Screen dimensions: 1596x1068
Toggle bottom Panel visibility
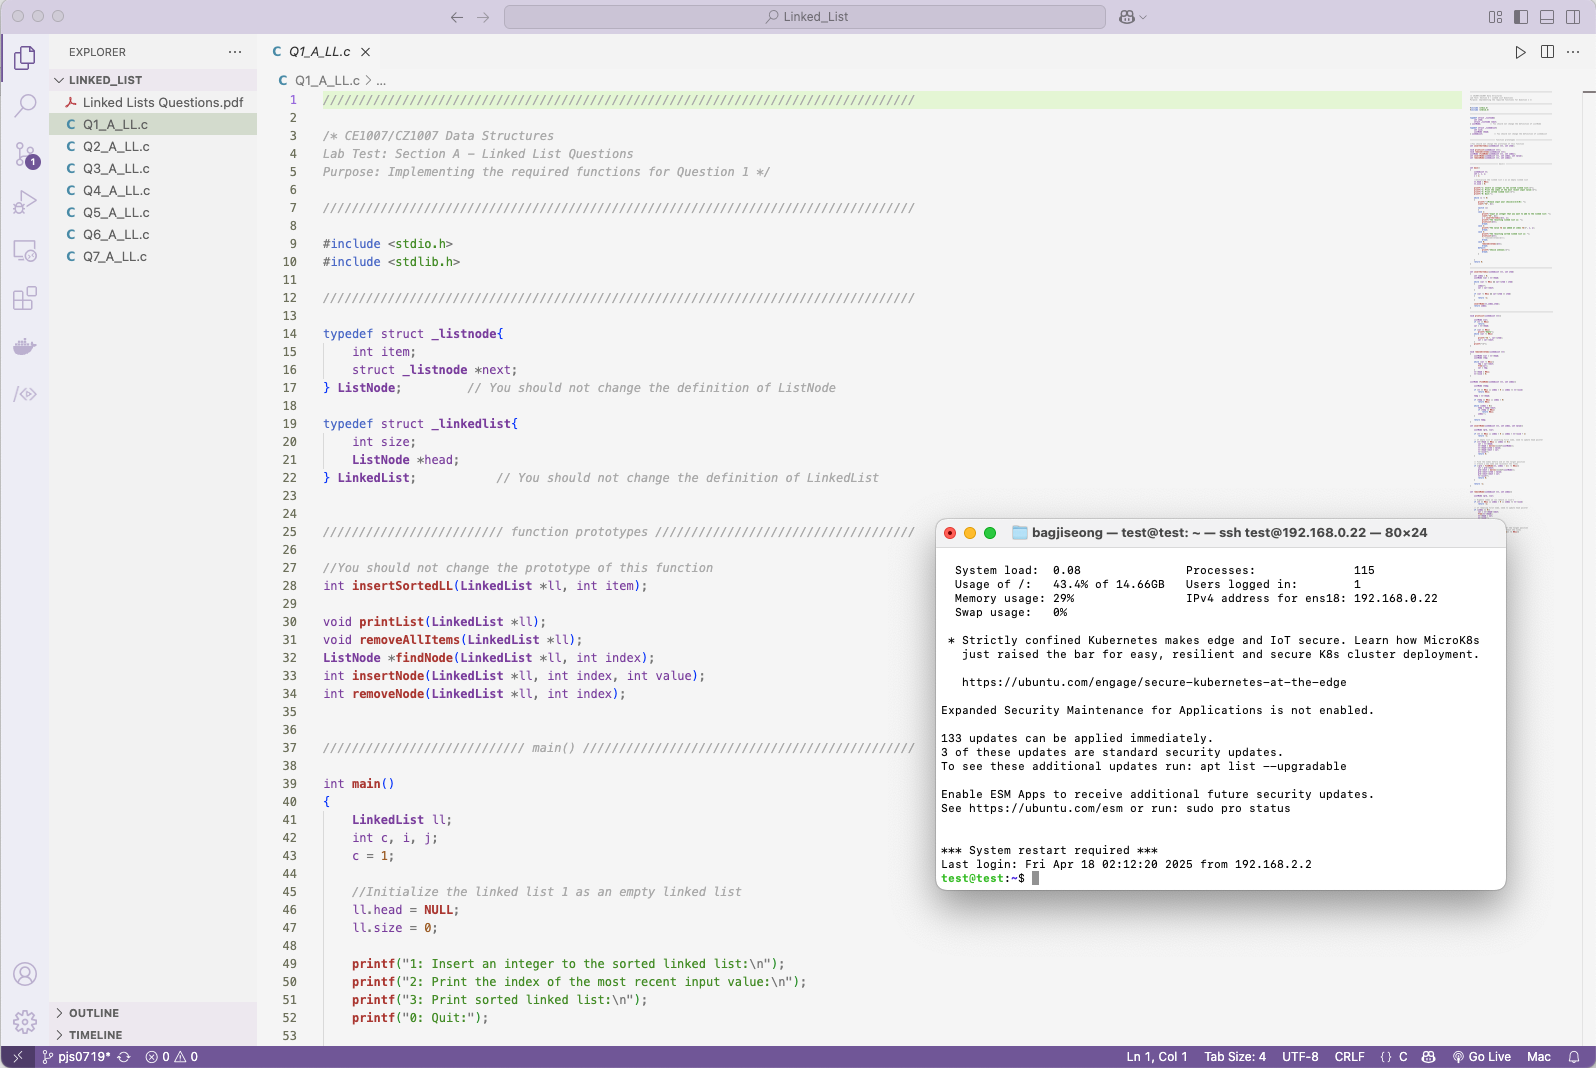click(x=1547, y=17)
